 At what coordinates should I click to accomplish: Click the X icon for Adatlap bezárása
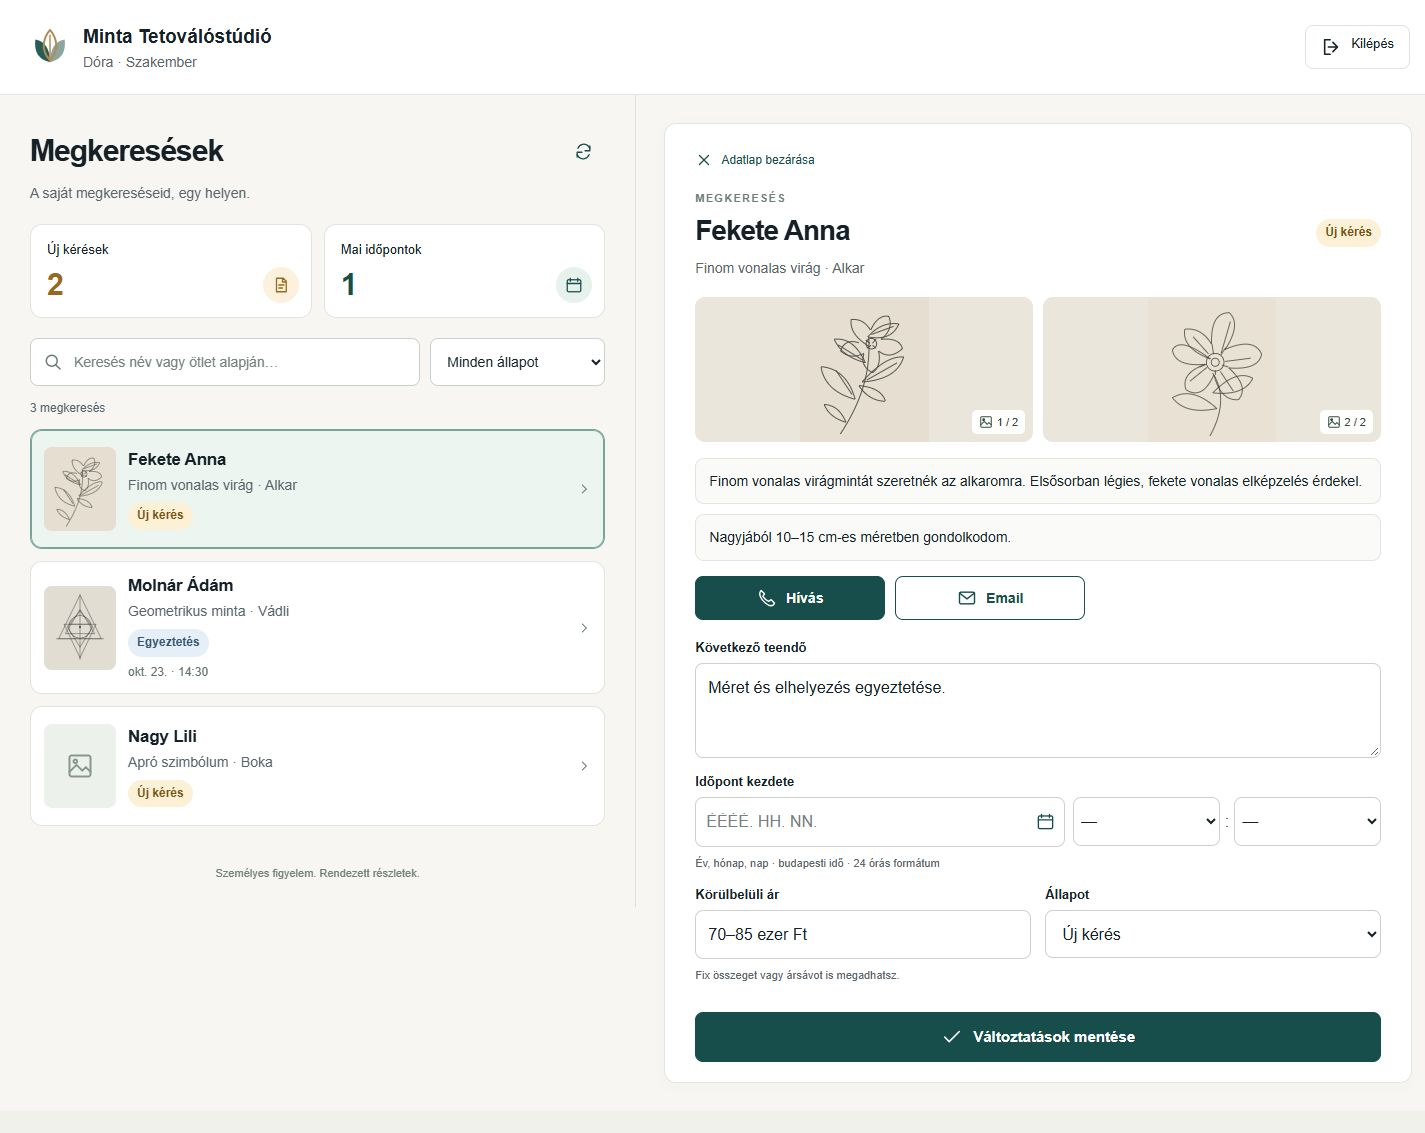(704, 160)
